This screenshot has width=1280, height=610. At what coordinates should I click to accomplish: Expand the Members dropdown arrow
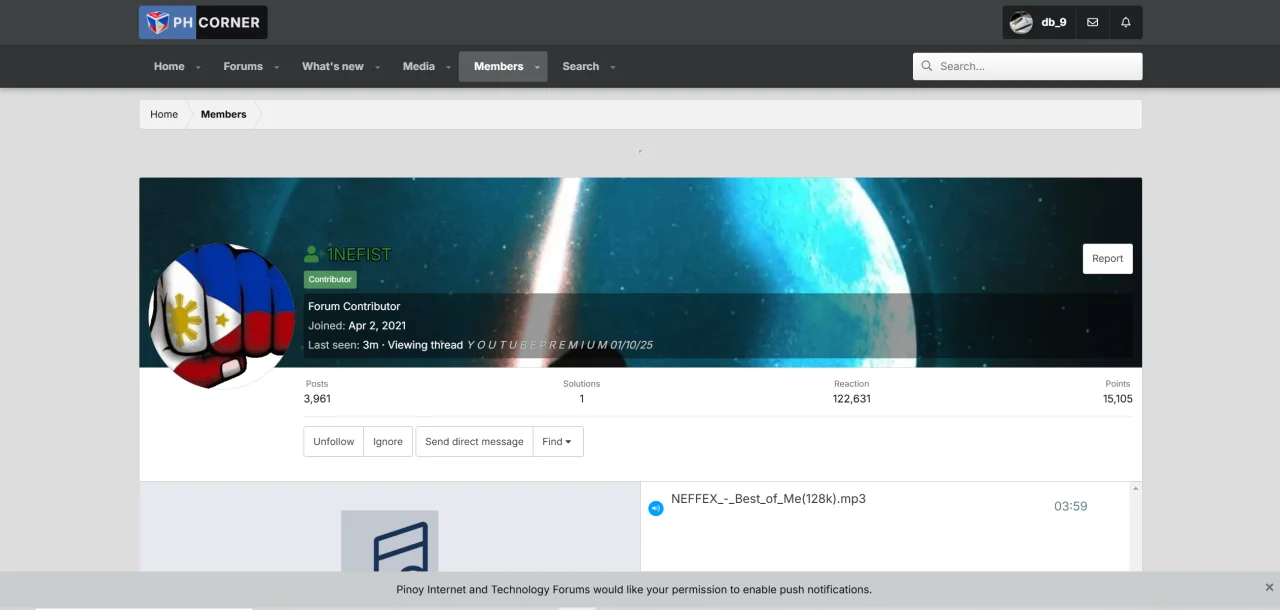click(x=538, y=67)
